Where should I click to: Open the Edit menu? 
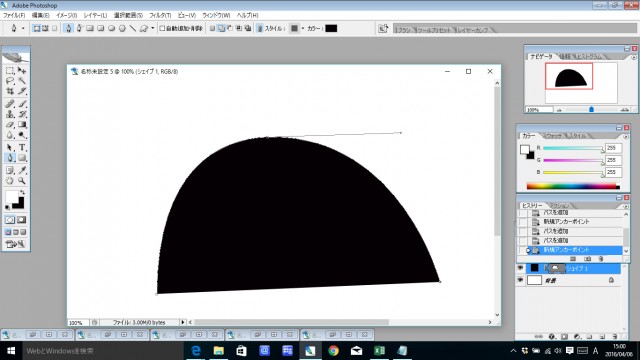tap(40, 15)
